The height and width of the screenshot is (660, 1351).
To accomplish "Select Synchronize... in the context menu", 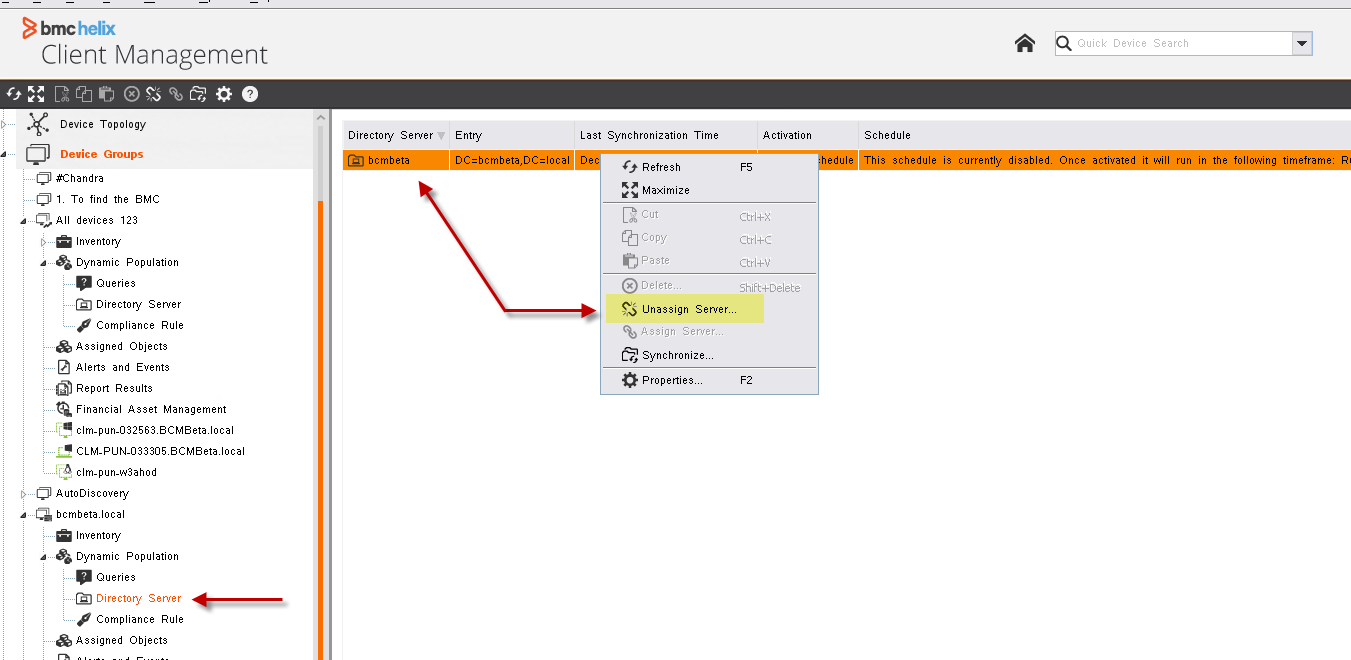I will [709, 355].
